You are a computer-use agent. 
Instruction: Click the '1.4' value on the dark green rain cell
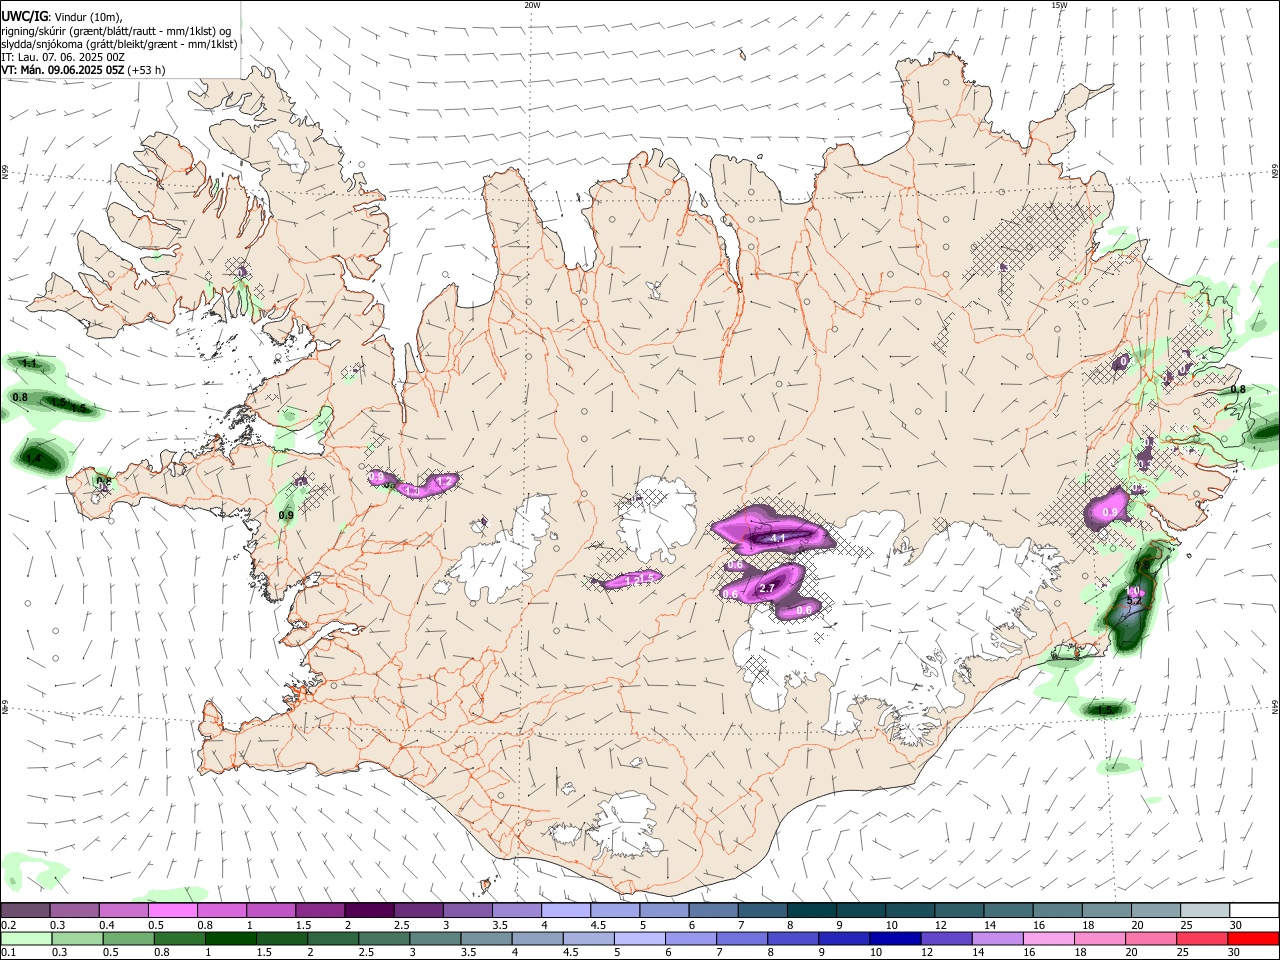[33, 459]
